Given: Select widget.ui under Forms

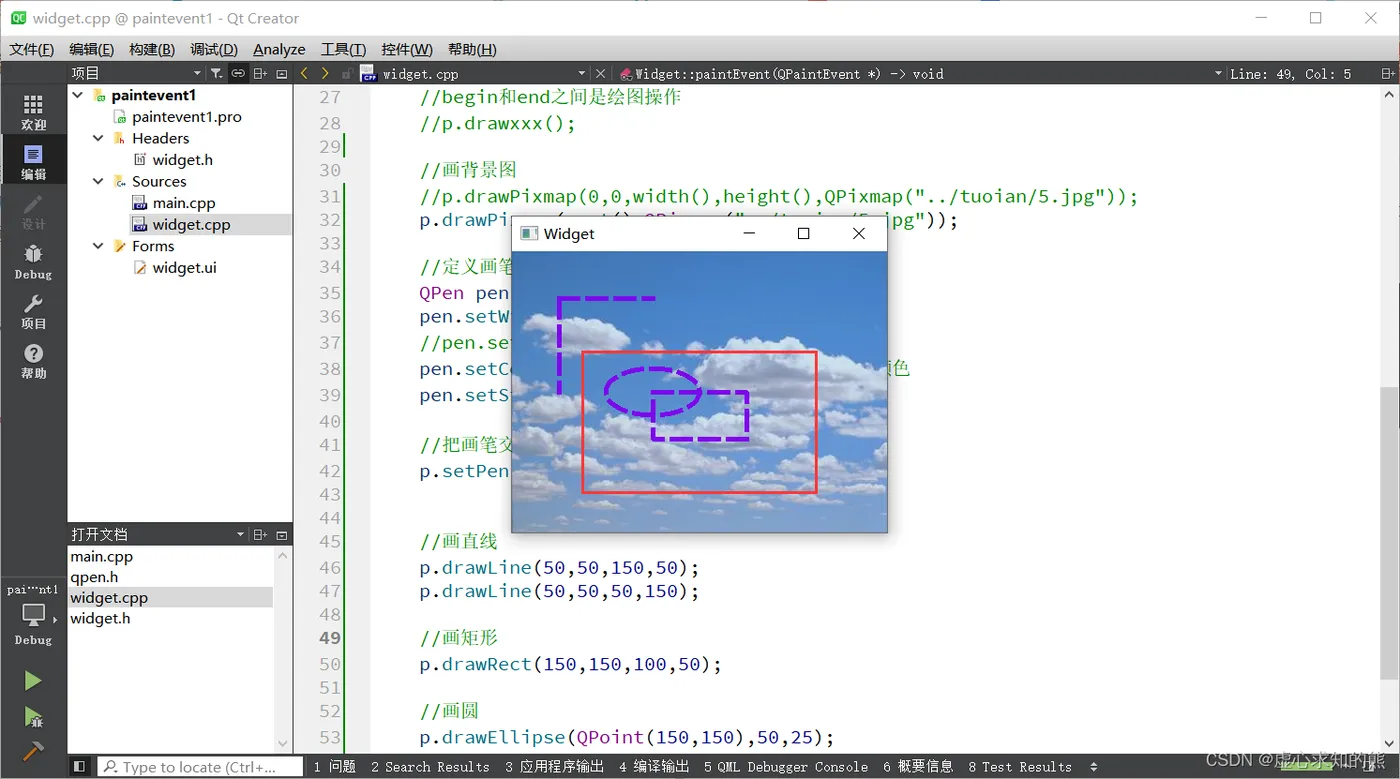Looking at the screenshot, I should (184, 268).
